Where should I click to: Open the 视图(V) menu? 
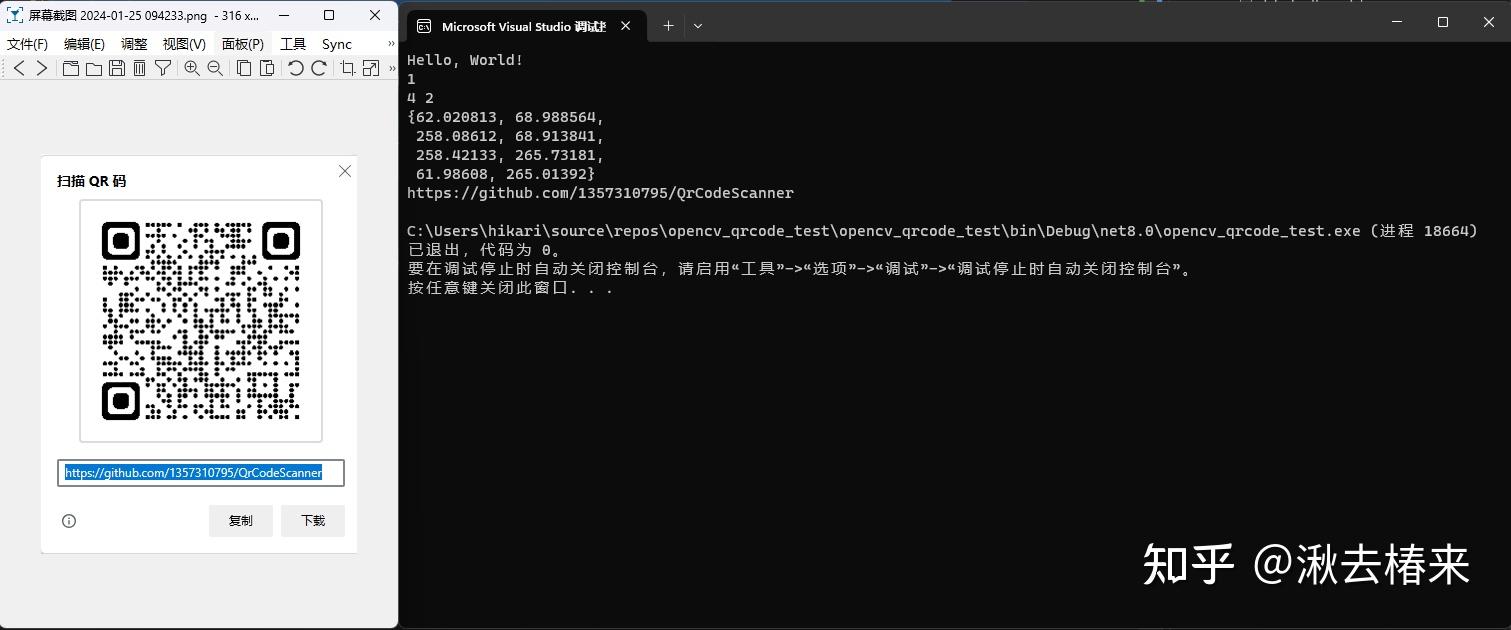click(184, 44)
